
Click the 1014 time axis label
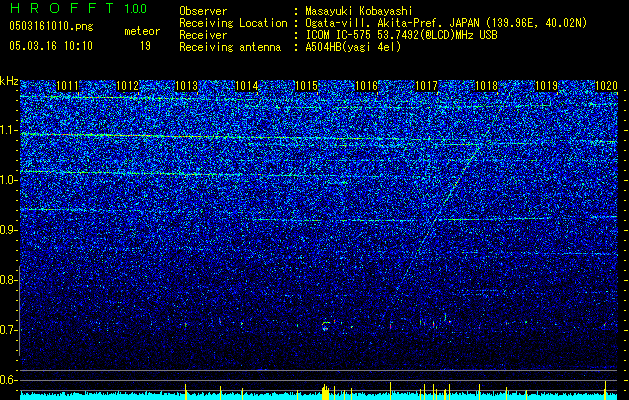tap(247, 86)
